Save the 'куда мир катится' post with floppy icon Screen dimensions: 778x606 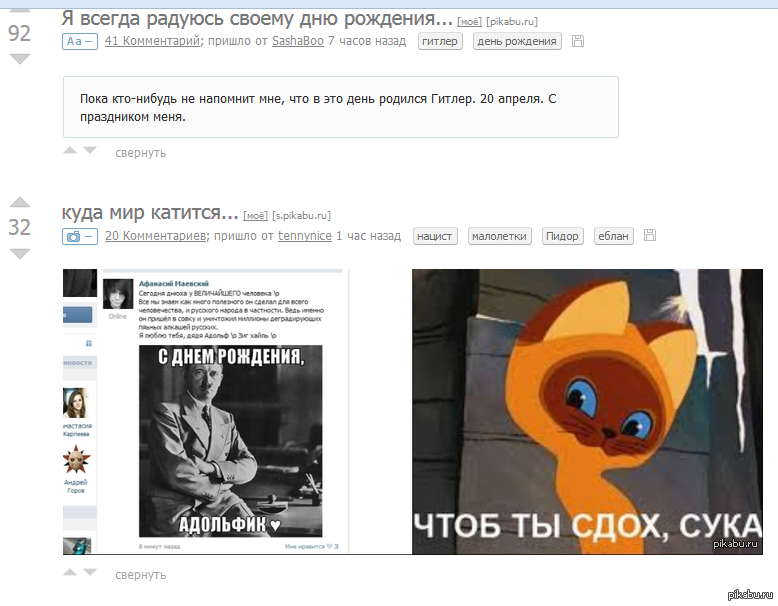pyautogui.click(x=650, y=236)
